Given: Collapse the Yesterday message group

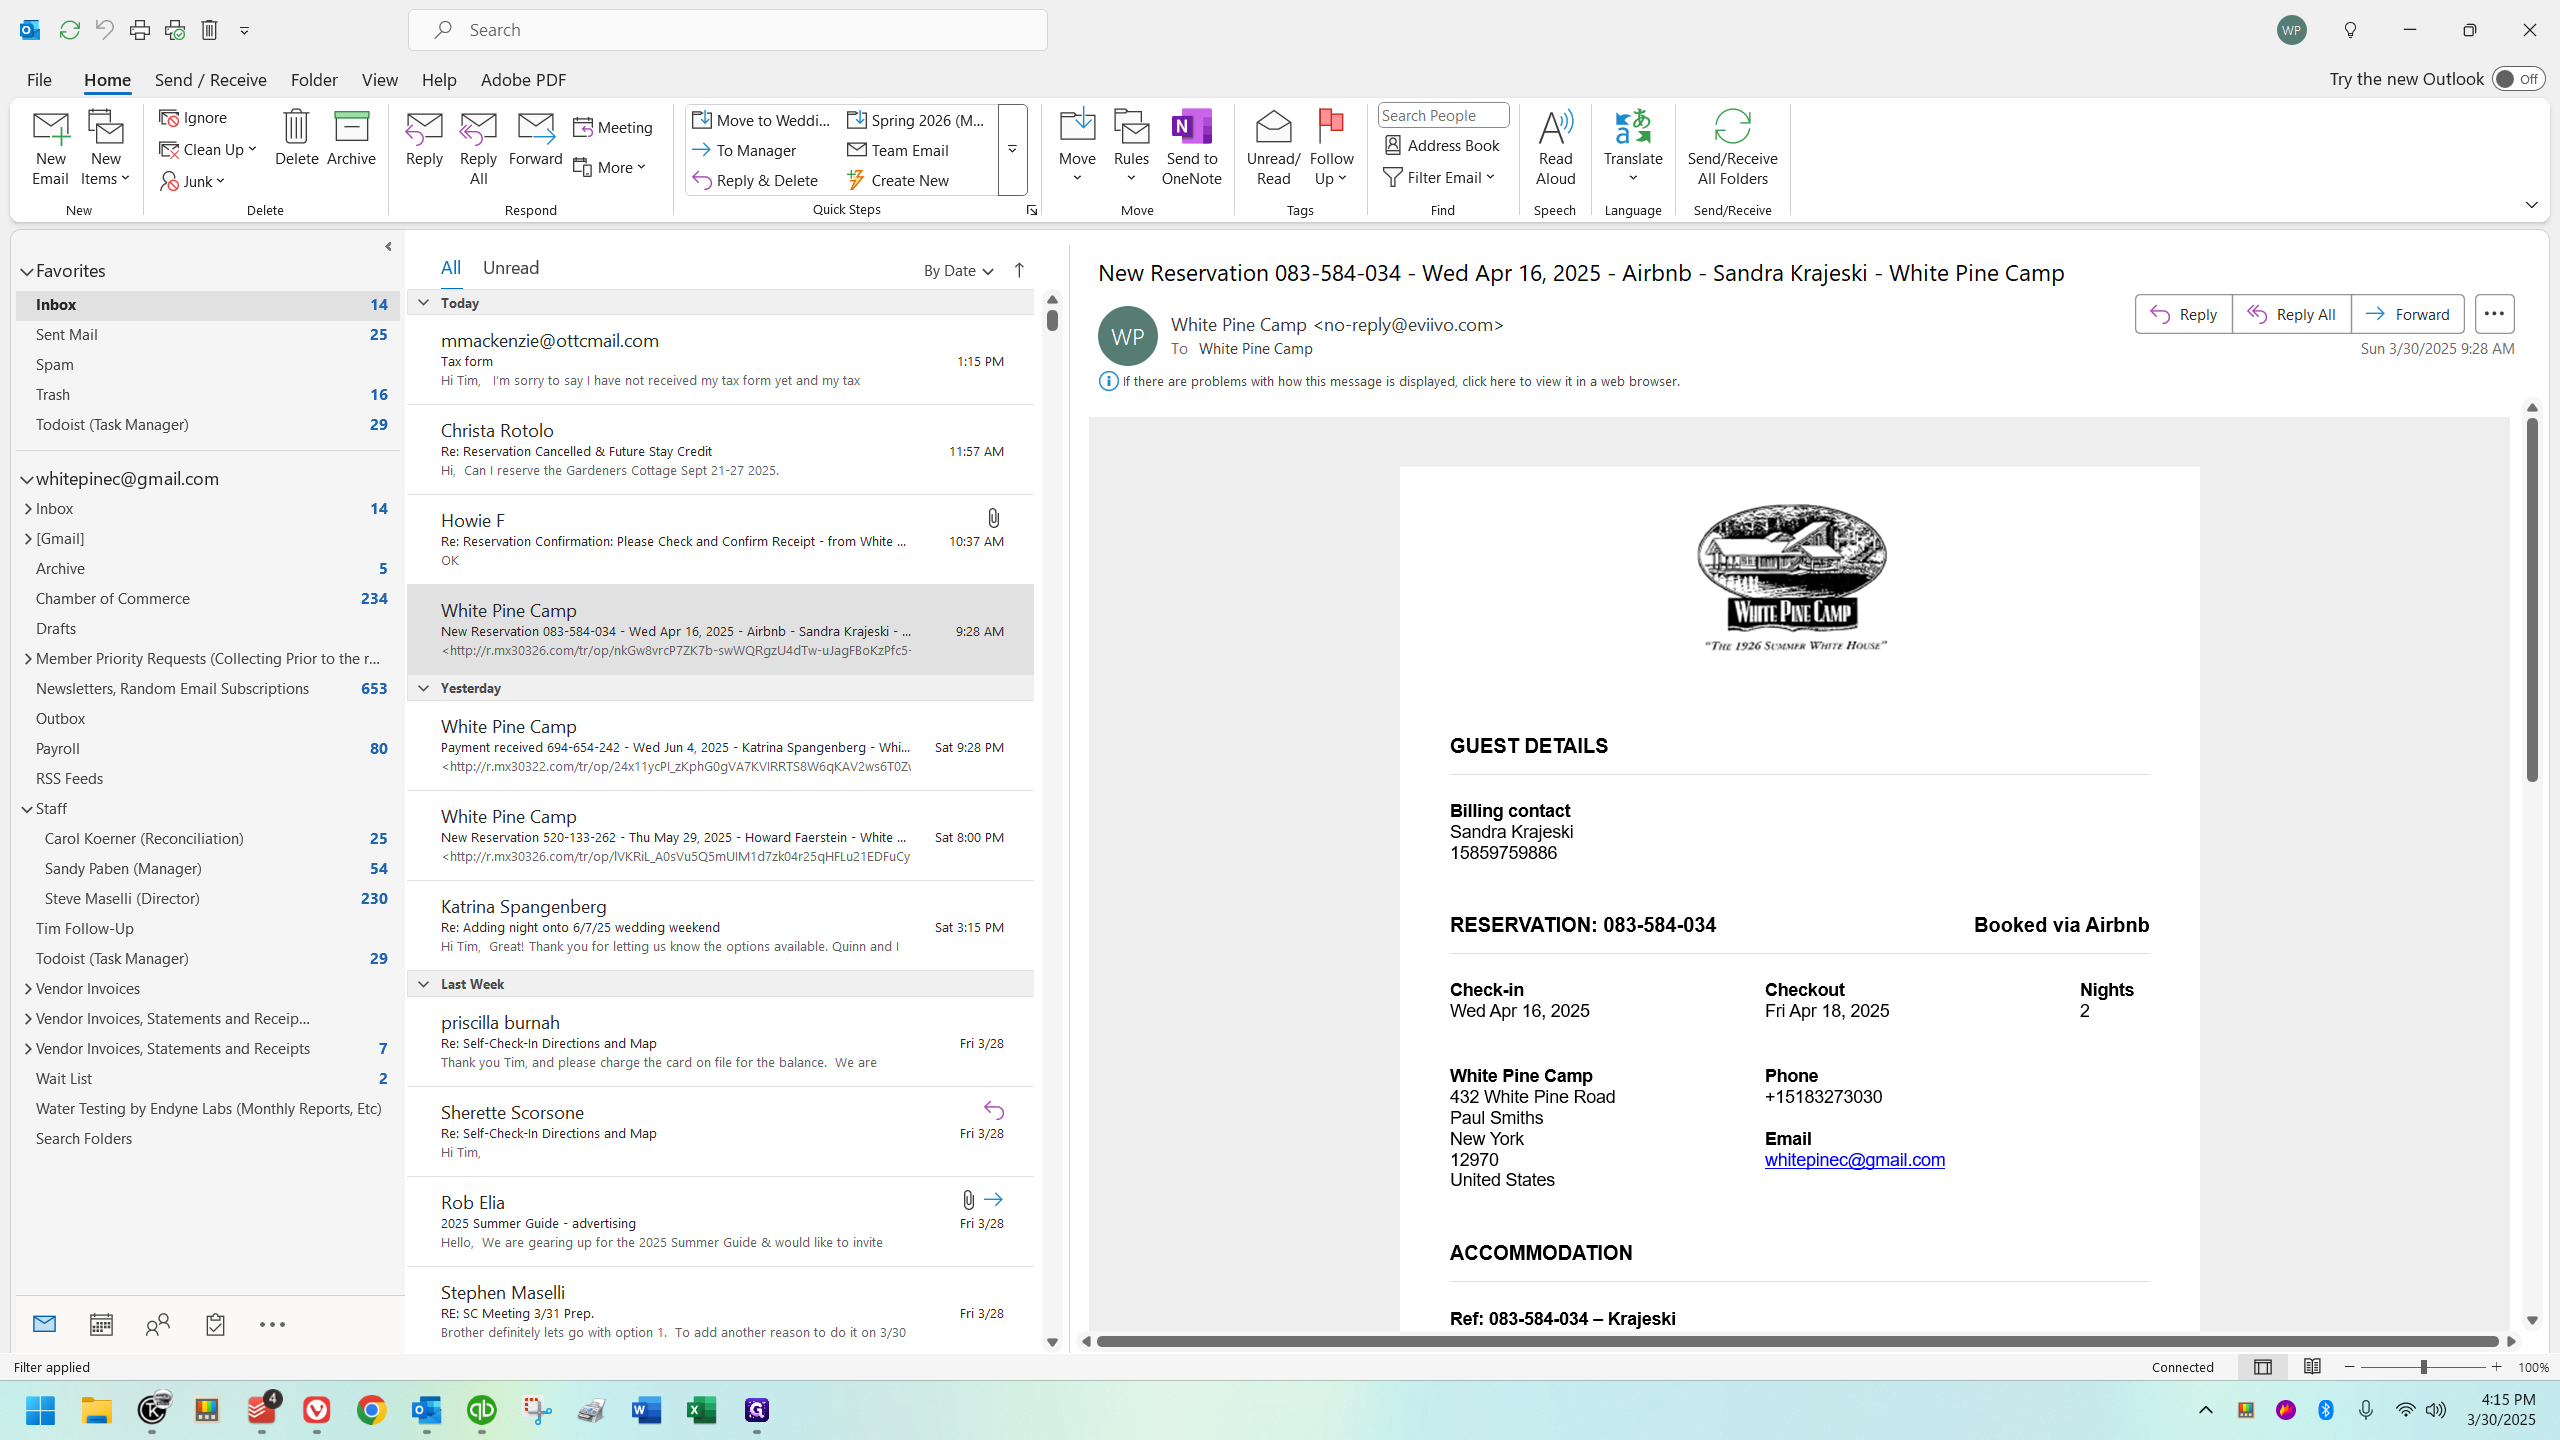Looking at the screenshot, I should tap(423, 688).
